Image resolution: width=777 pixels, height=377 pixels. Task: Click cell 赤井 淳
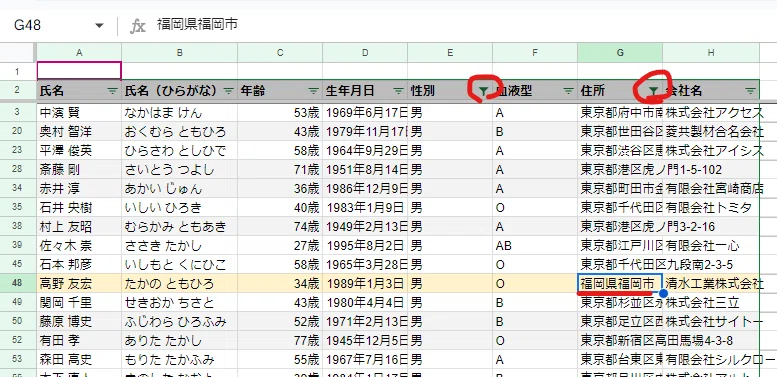[x=79, y=189]
